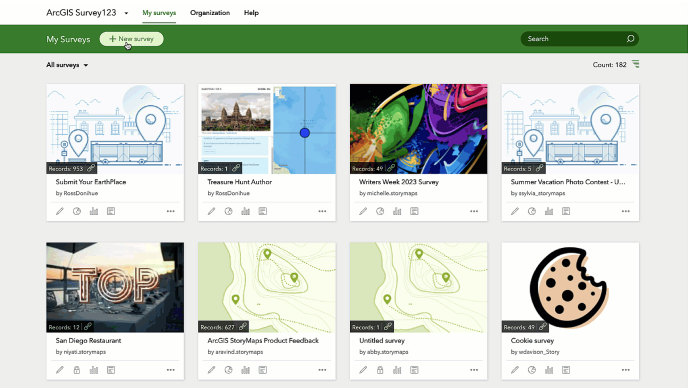Select the Writers Week 2023 Survey thumbnail
The width and height of the screenshot is (688, 388).
tap(419, 129)
